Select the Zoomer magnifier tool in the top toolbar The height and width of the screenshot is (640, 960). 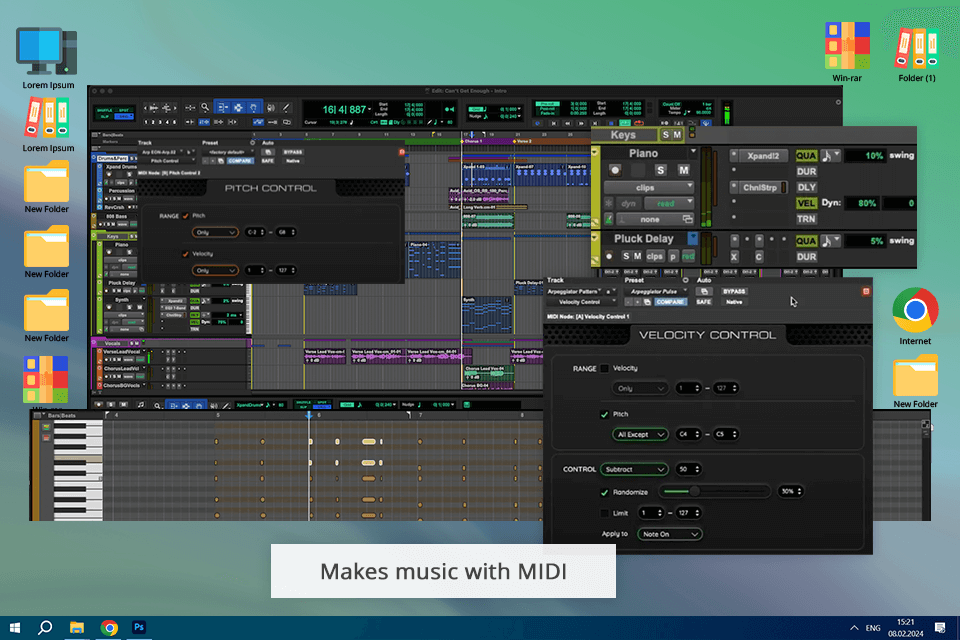tap(205, 108)
